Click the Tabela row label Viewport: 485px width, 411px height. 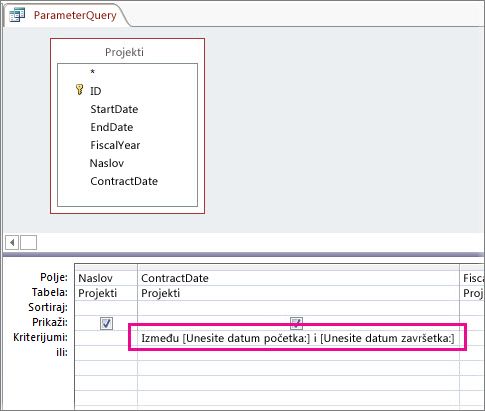click(50, 292)
